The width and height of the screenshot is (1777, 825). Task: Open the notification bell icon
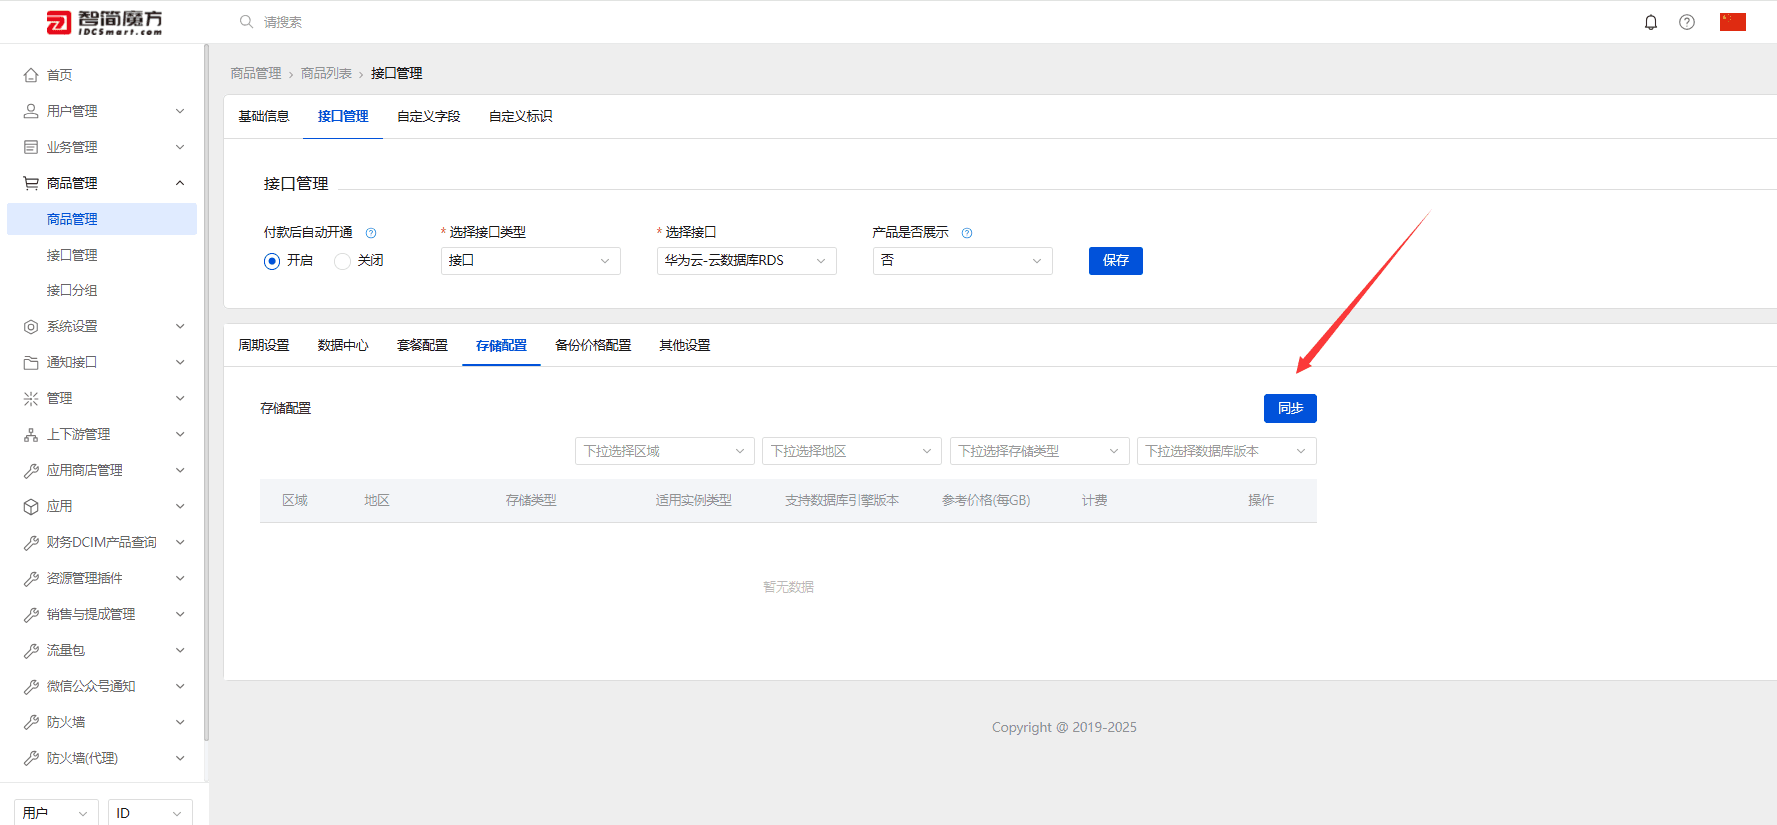coord(1651,22)
